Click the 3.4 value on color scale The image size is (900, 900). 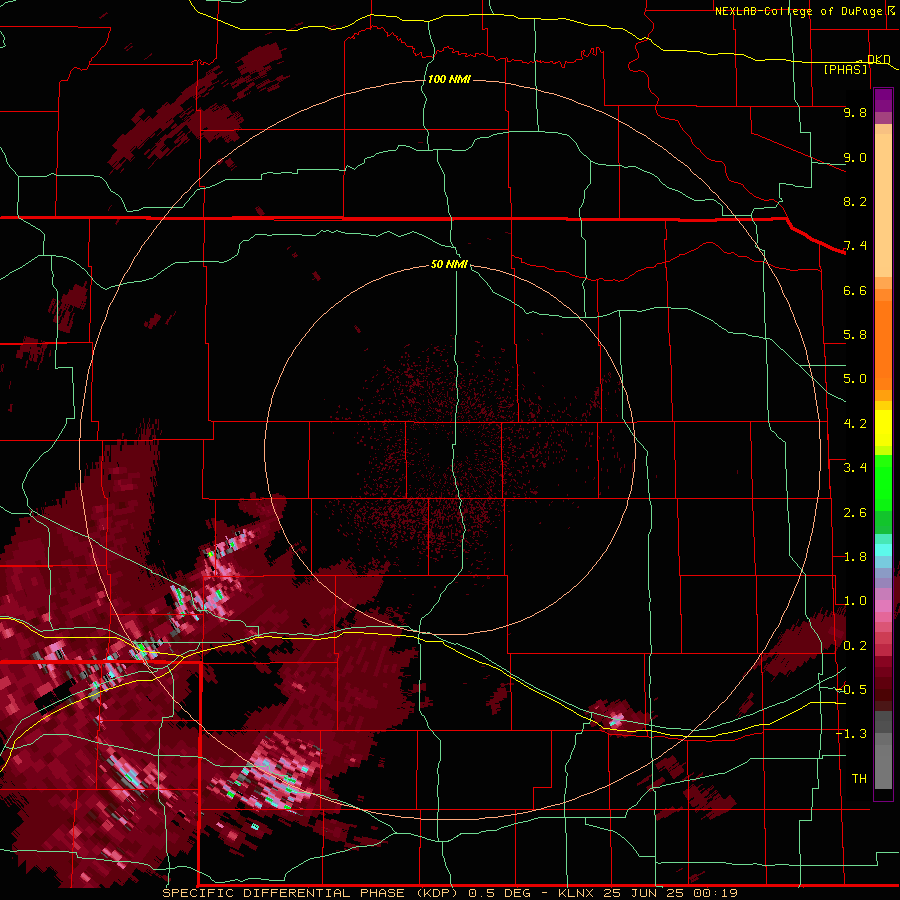[855, 468]
